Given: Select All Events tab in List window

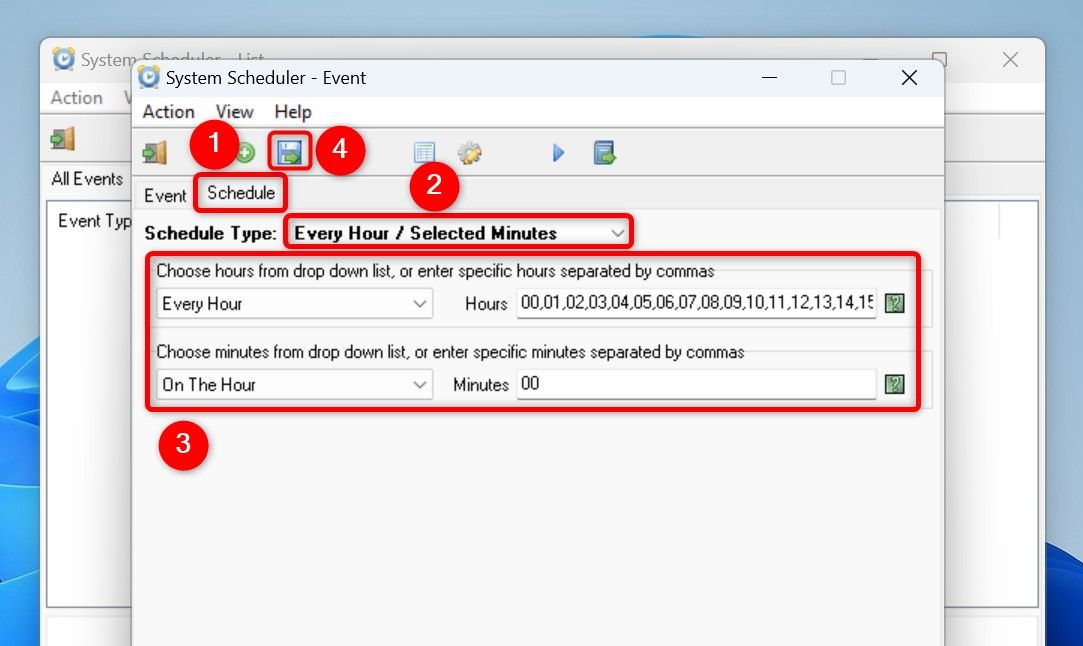Looking at the screenshot, I should point(87,179).
